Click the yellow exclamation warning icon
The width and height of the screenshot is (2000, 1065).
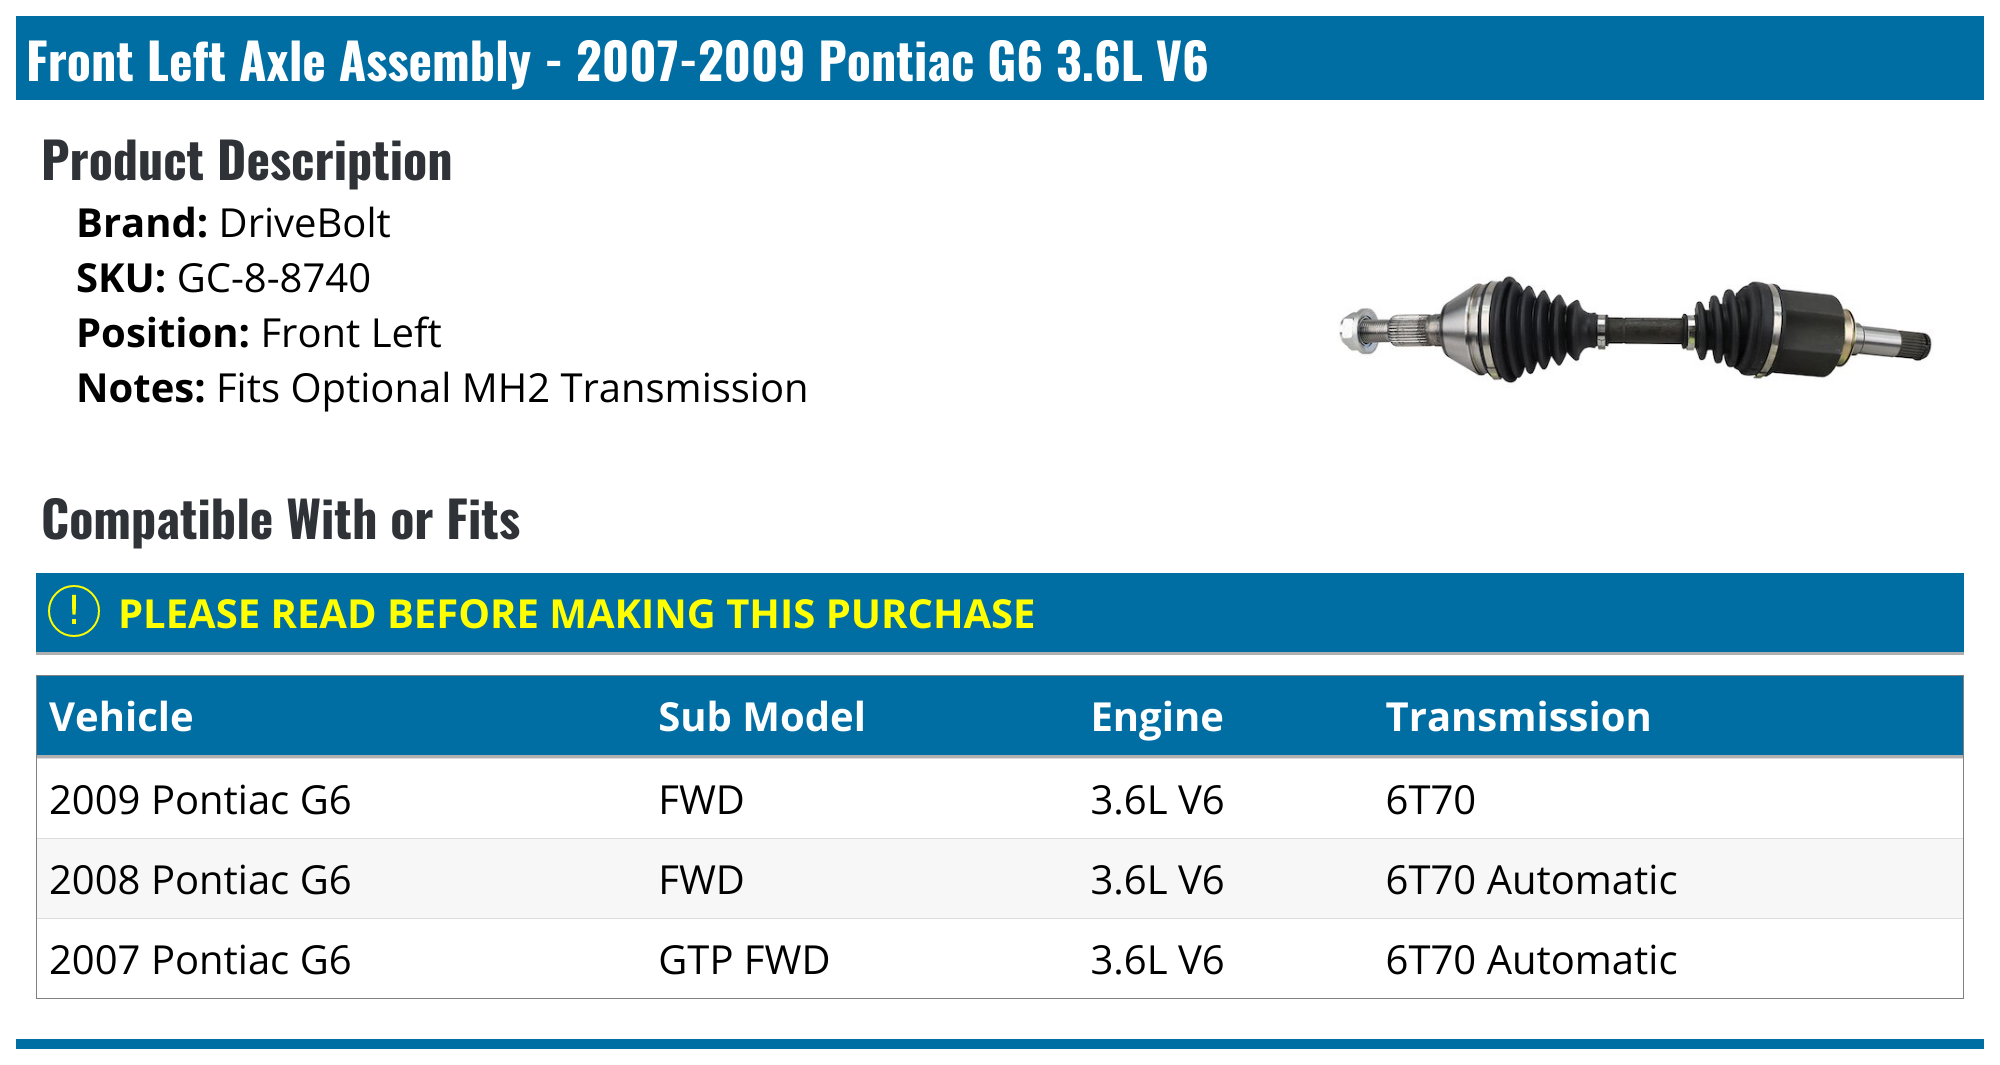coord(74,612)
